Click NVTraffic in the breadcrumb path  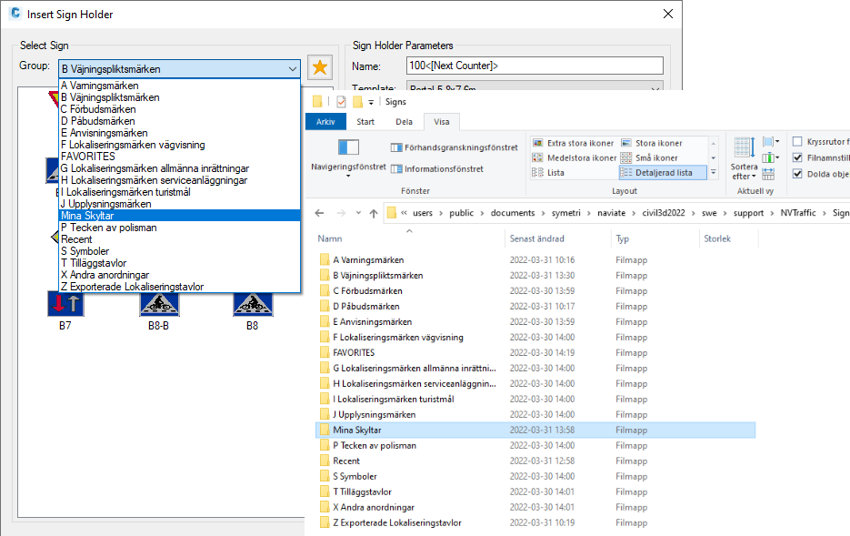(x=797, y=213)
